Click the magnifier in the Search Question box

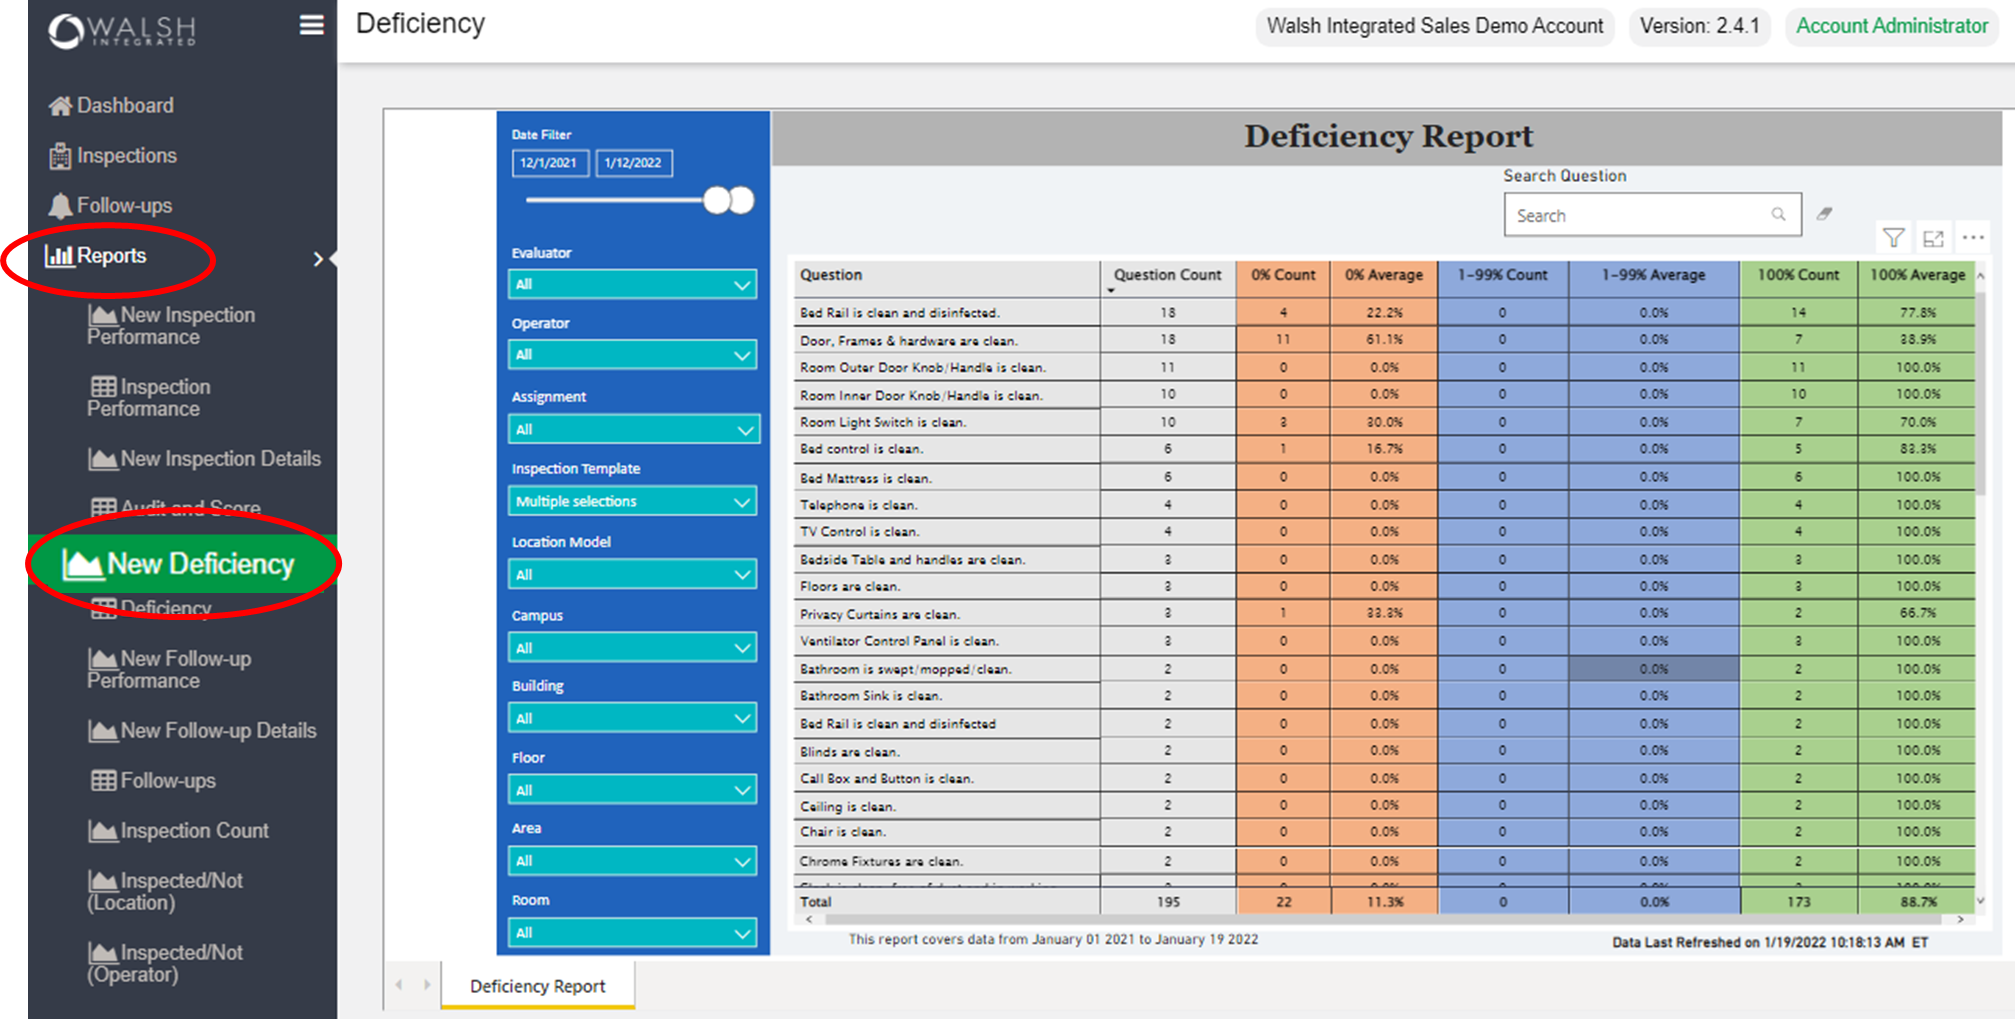click(1779, 214)
